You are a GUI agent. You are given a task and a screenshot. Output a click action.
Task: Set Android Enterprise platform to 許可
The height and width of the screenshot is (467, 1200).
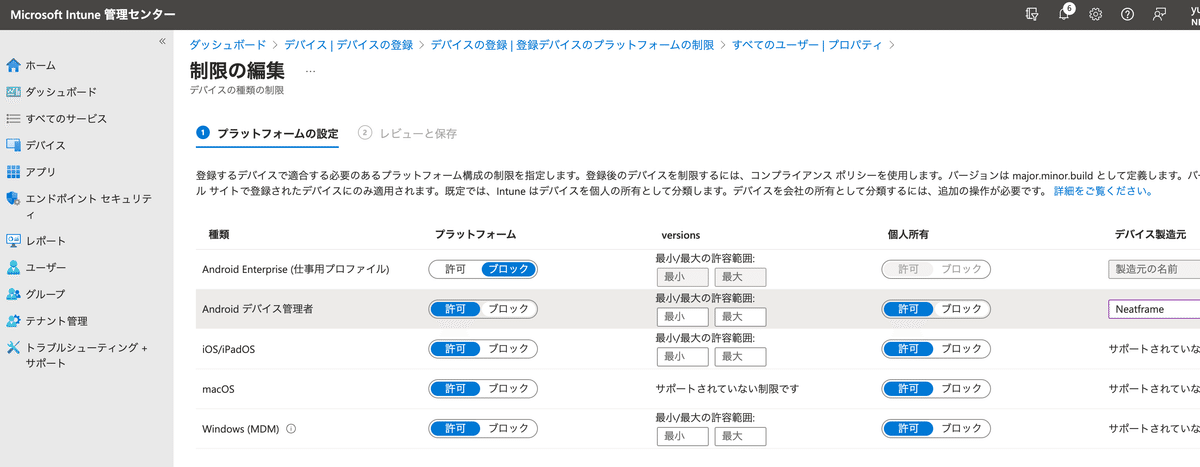click(x=455, y=269)
